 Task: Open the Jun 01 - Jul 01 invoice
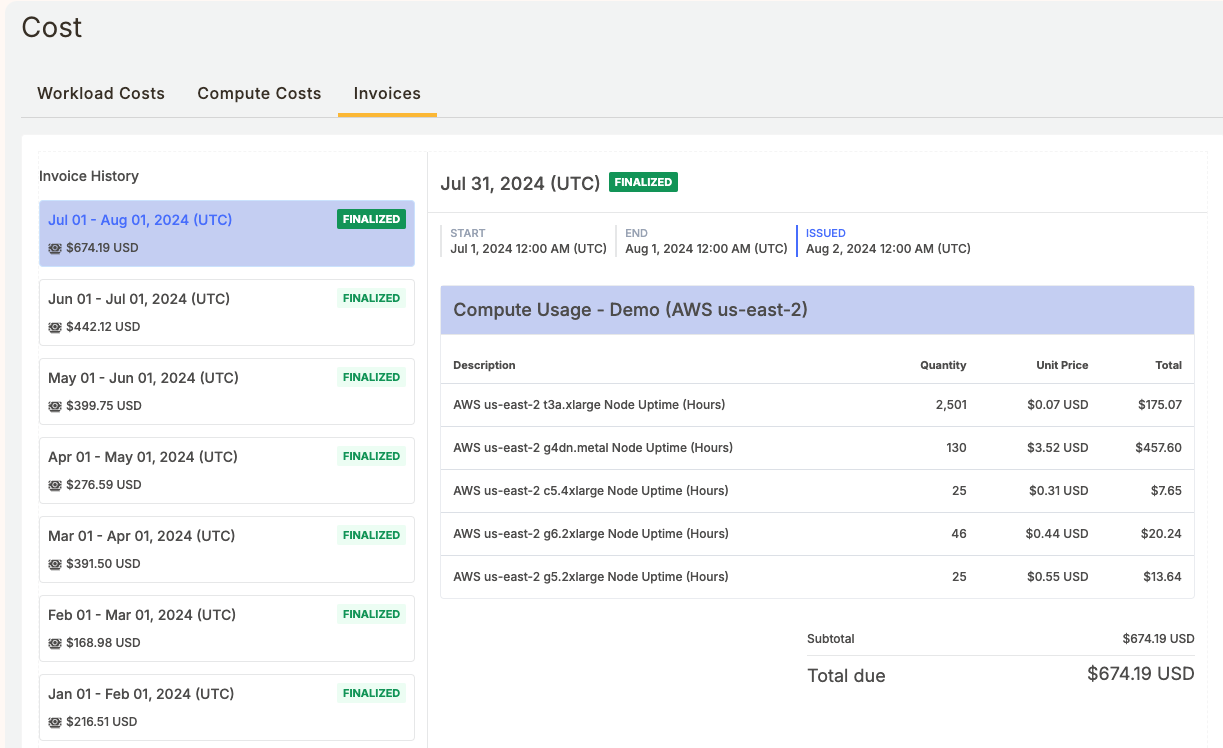pyautogui.click(x=226, y=312)
